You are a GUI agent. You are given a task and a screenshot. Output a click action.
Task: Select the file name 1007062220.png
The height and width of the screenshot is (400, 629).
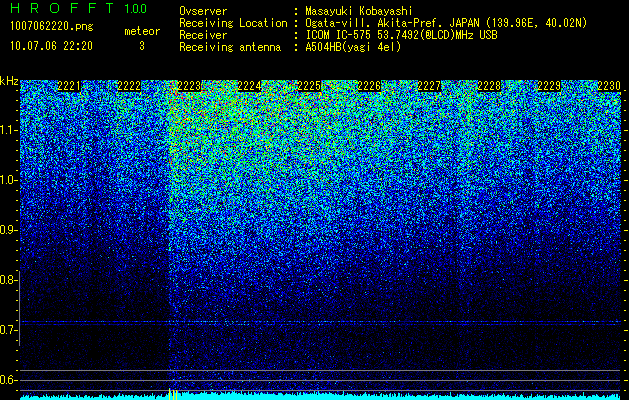[52, 27]
